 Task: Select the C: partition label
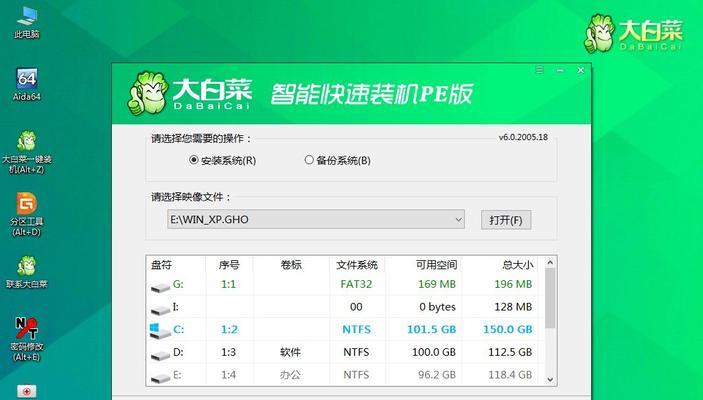pos(178,329)
